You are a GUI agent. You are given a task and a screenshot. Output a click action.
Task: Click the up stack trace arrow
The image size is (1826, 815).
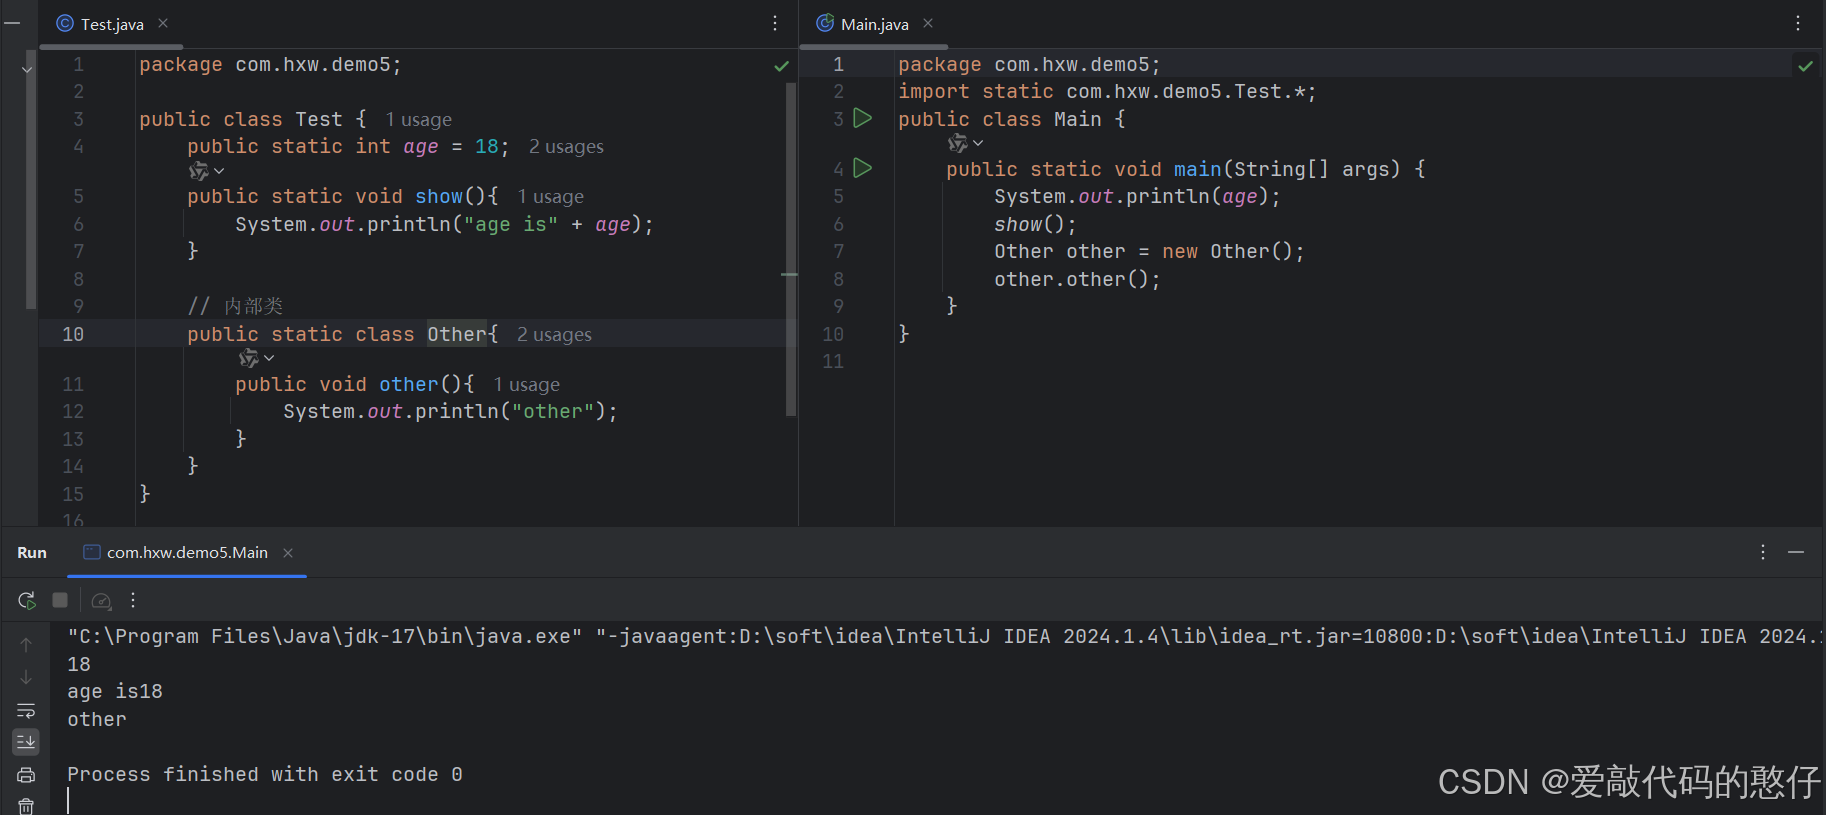click(x=26, y=645)
